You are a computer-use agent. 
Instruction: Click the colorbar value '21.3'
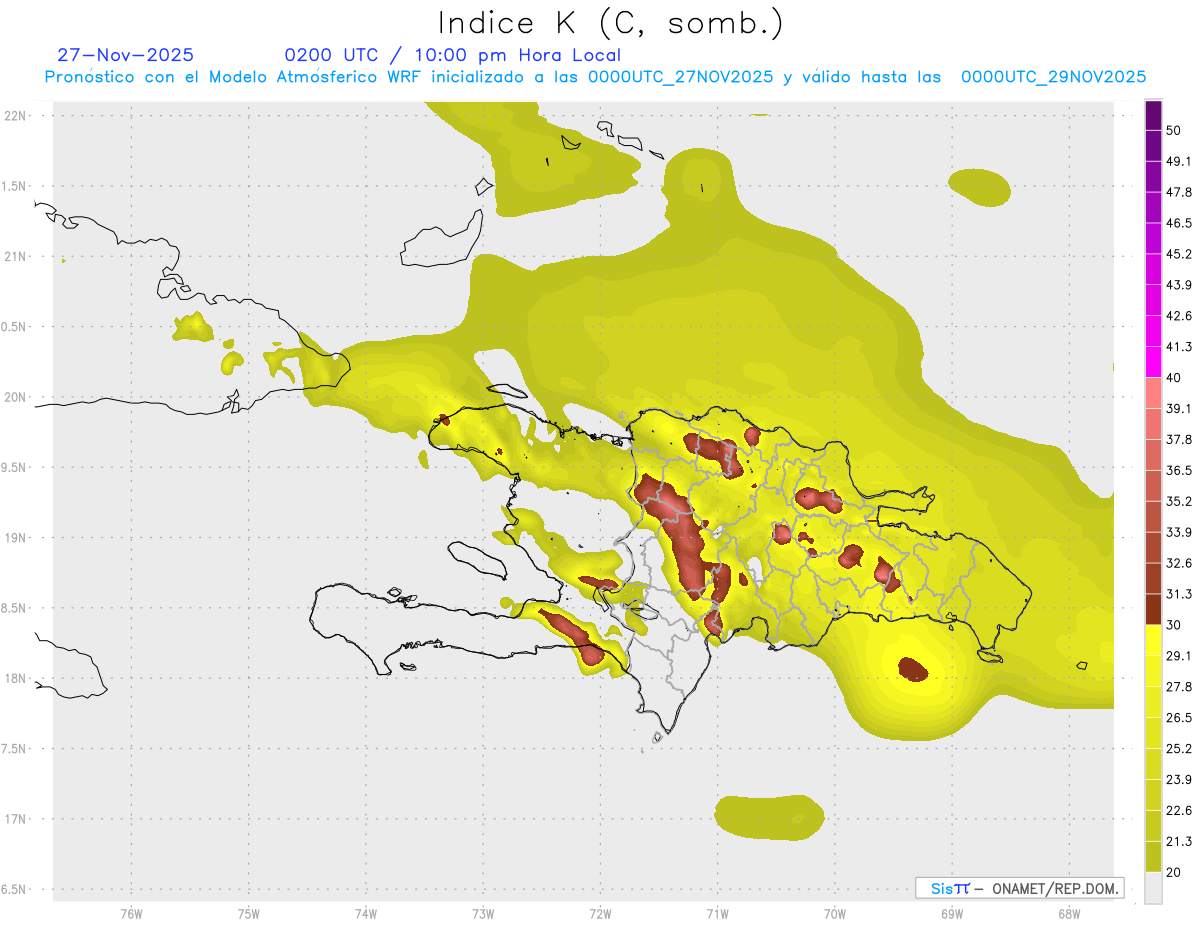[x=1179, y=842]
